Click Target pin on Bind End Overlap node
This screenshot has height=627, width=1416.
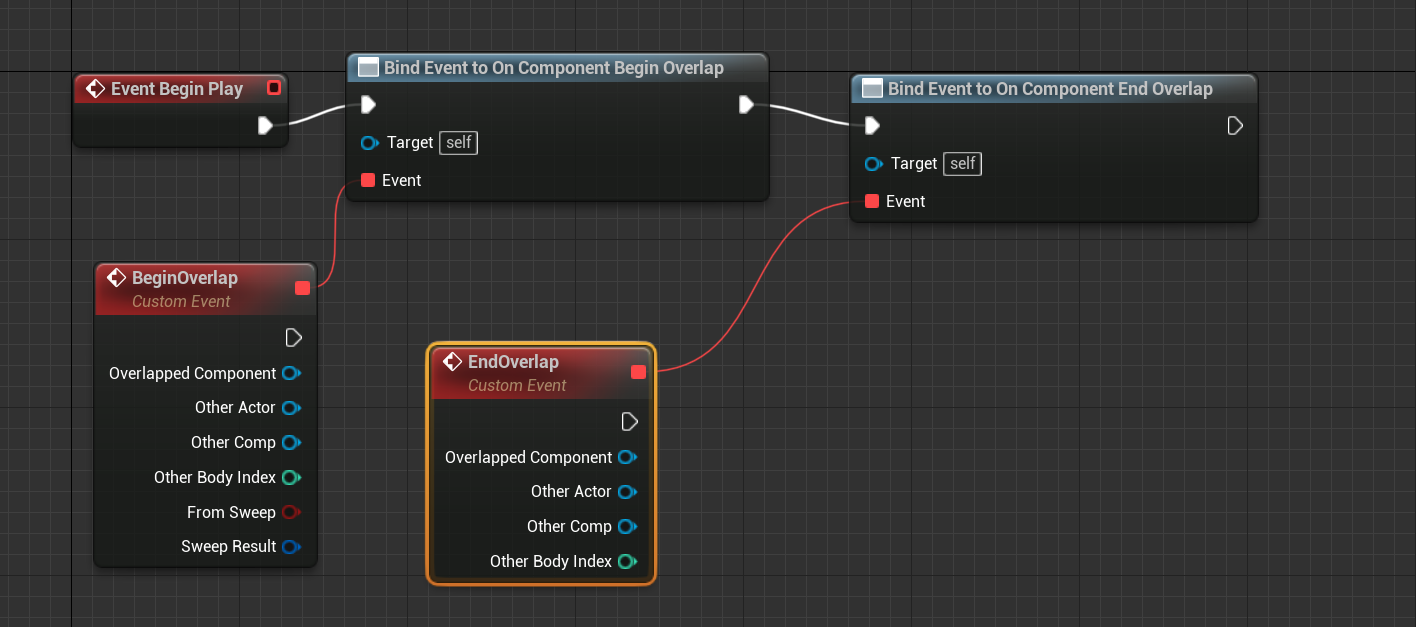point(873,164)
